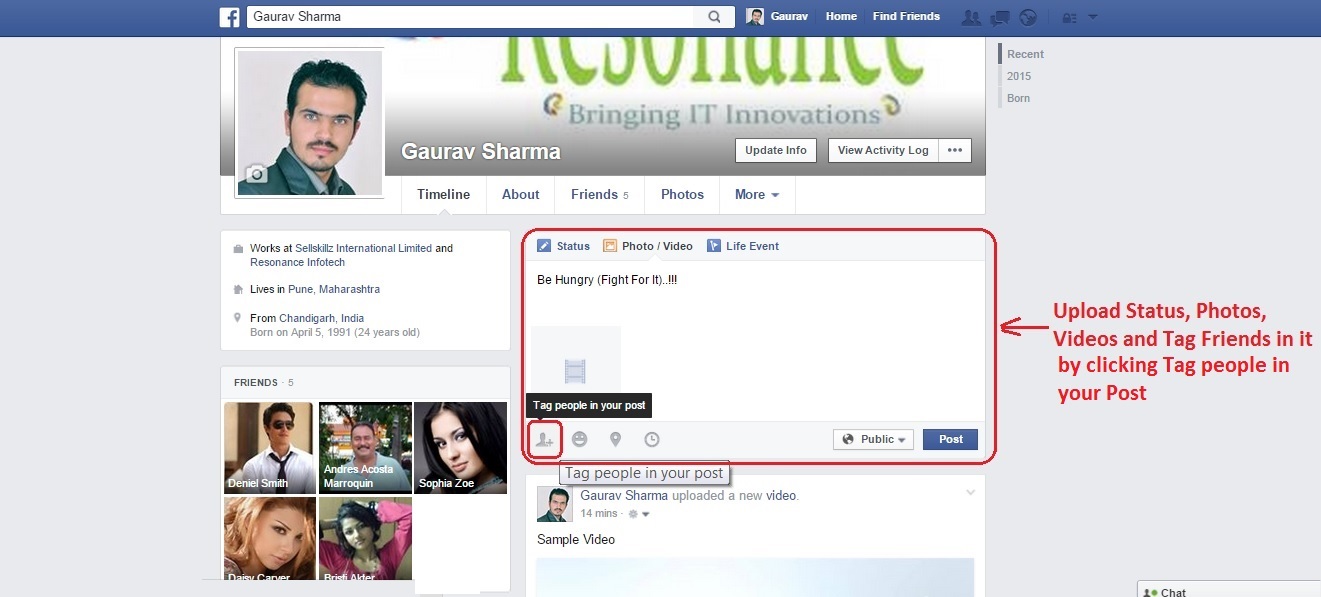The image size is (1321, 597).
Task: Click the Update Info button
Action: point(776,150)
